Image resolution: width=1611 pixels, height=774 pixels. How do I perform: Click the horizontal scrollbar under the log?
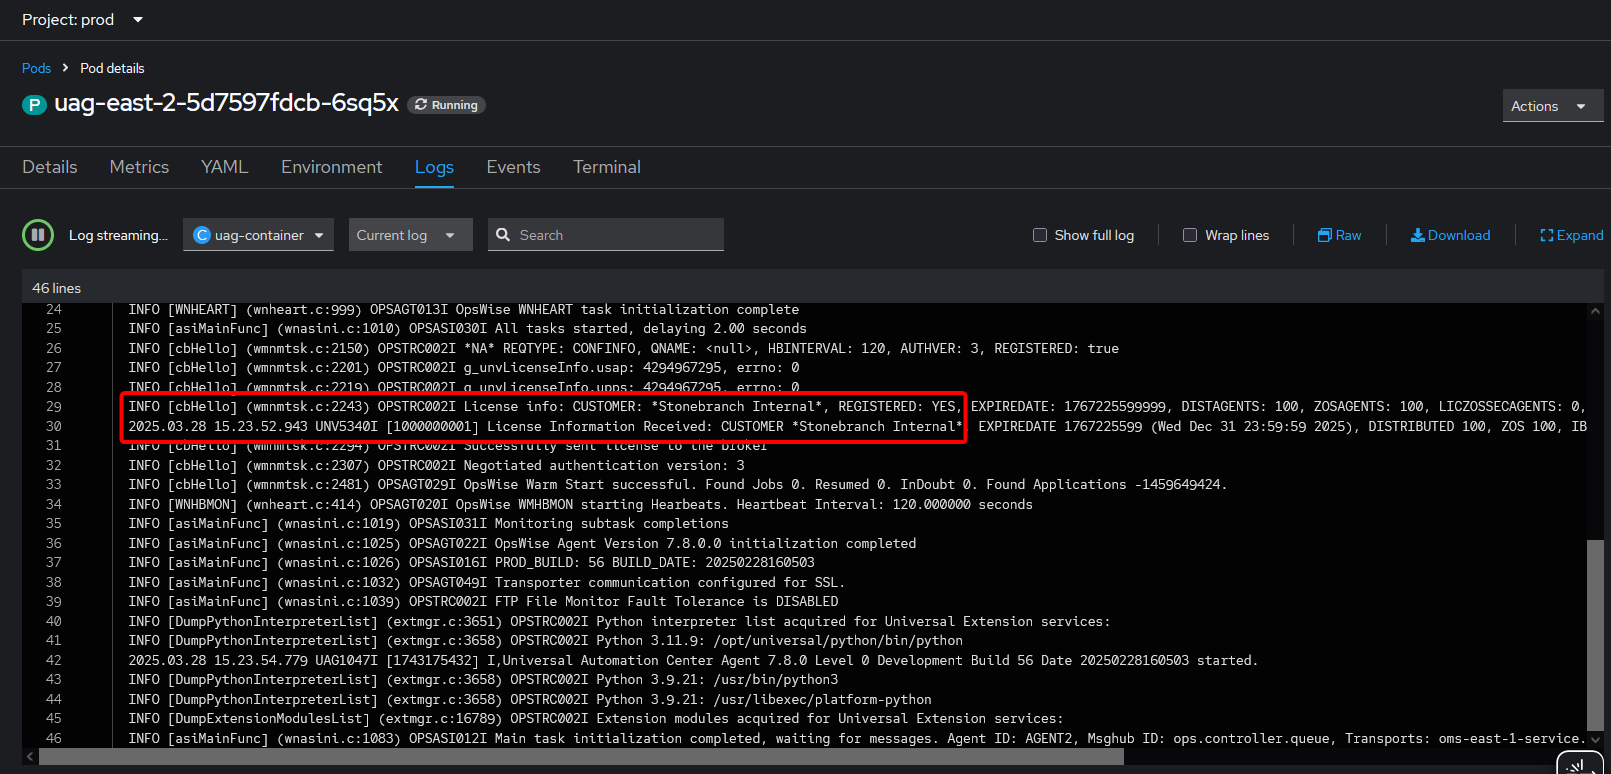pos(580,757)
